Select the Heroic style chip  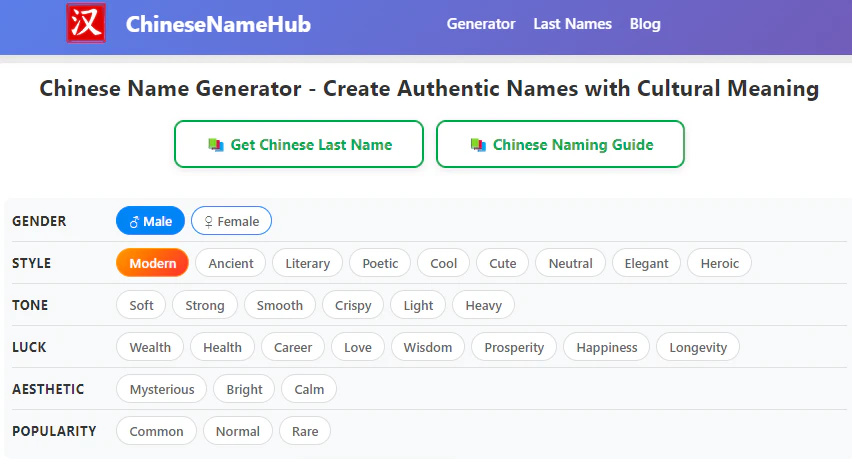[719, 263]
